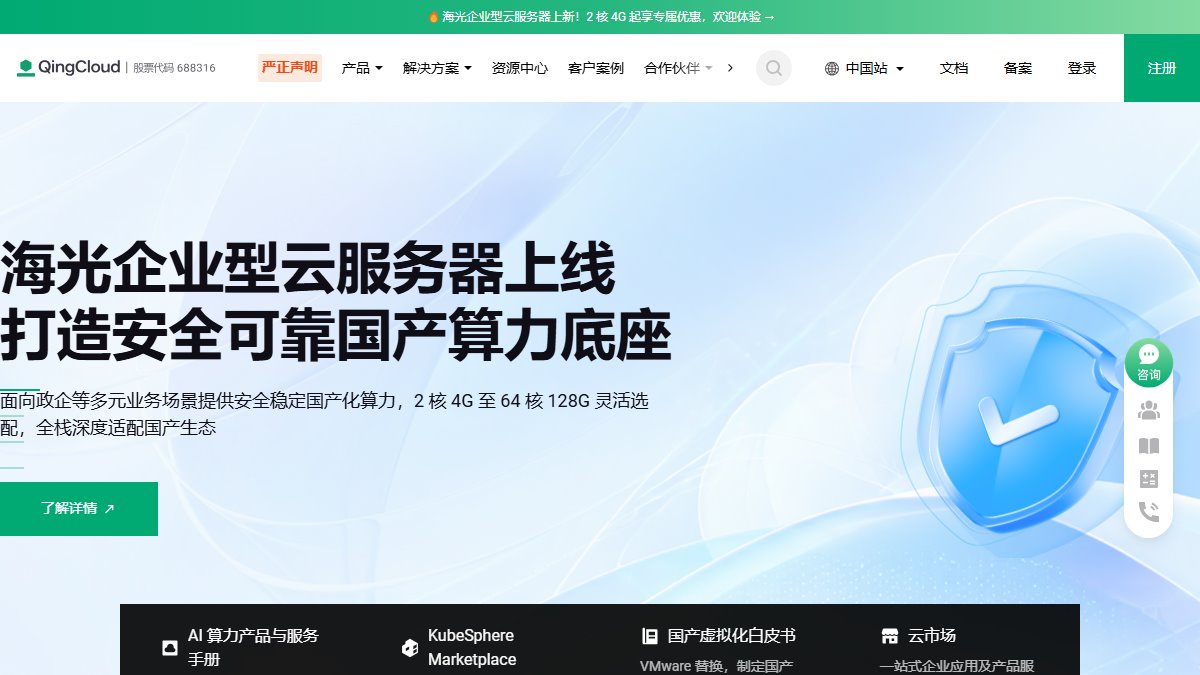
Task: Open the book icon in the floating sidebar
Action: [x=1149, y=446]
